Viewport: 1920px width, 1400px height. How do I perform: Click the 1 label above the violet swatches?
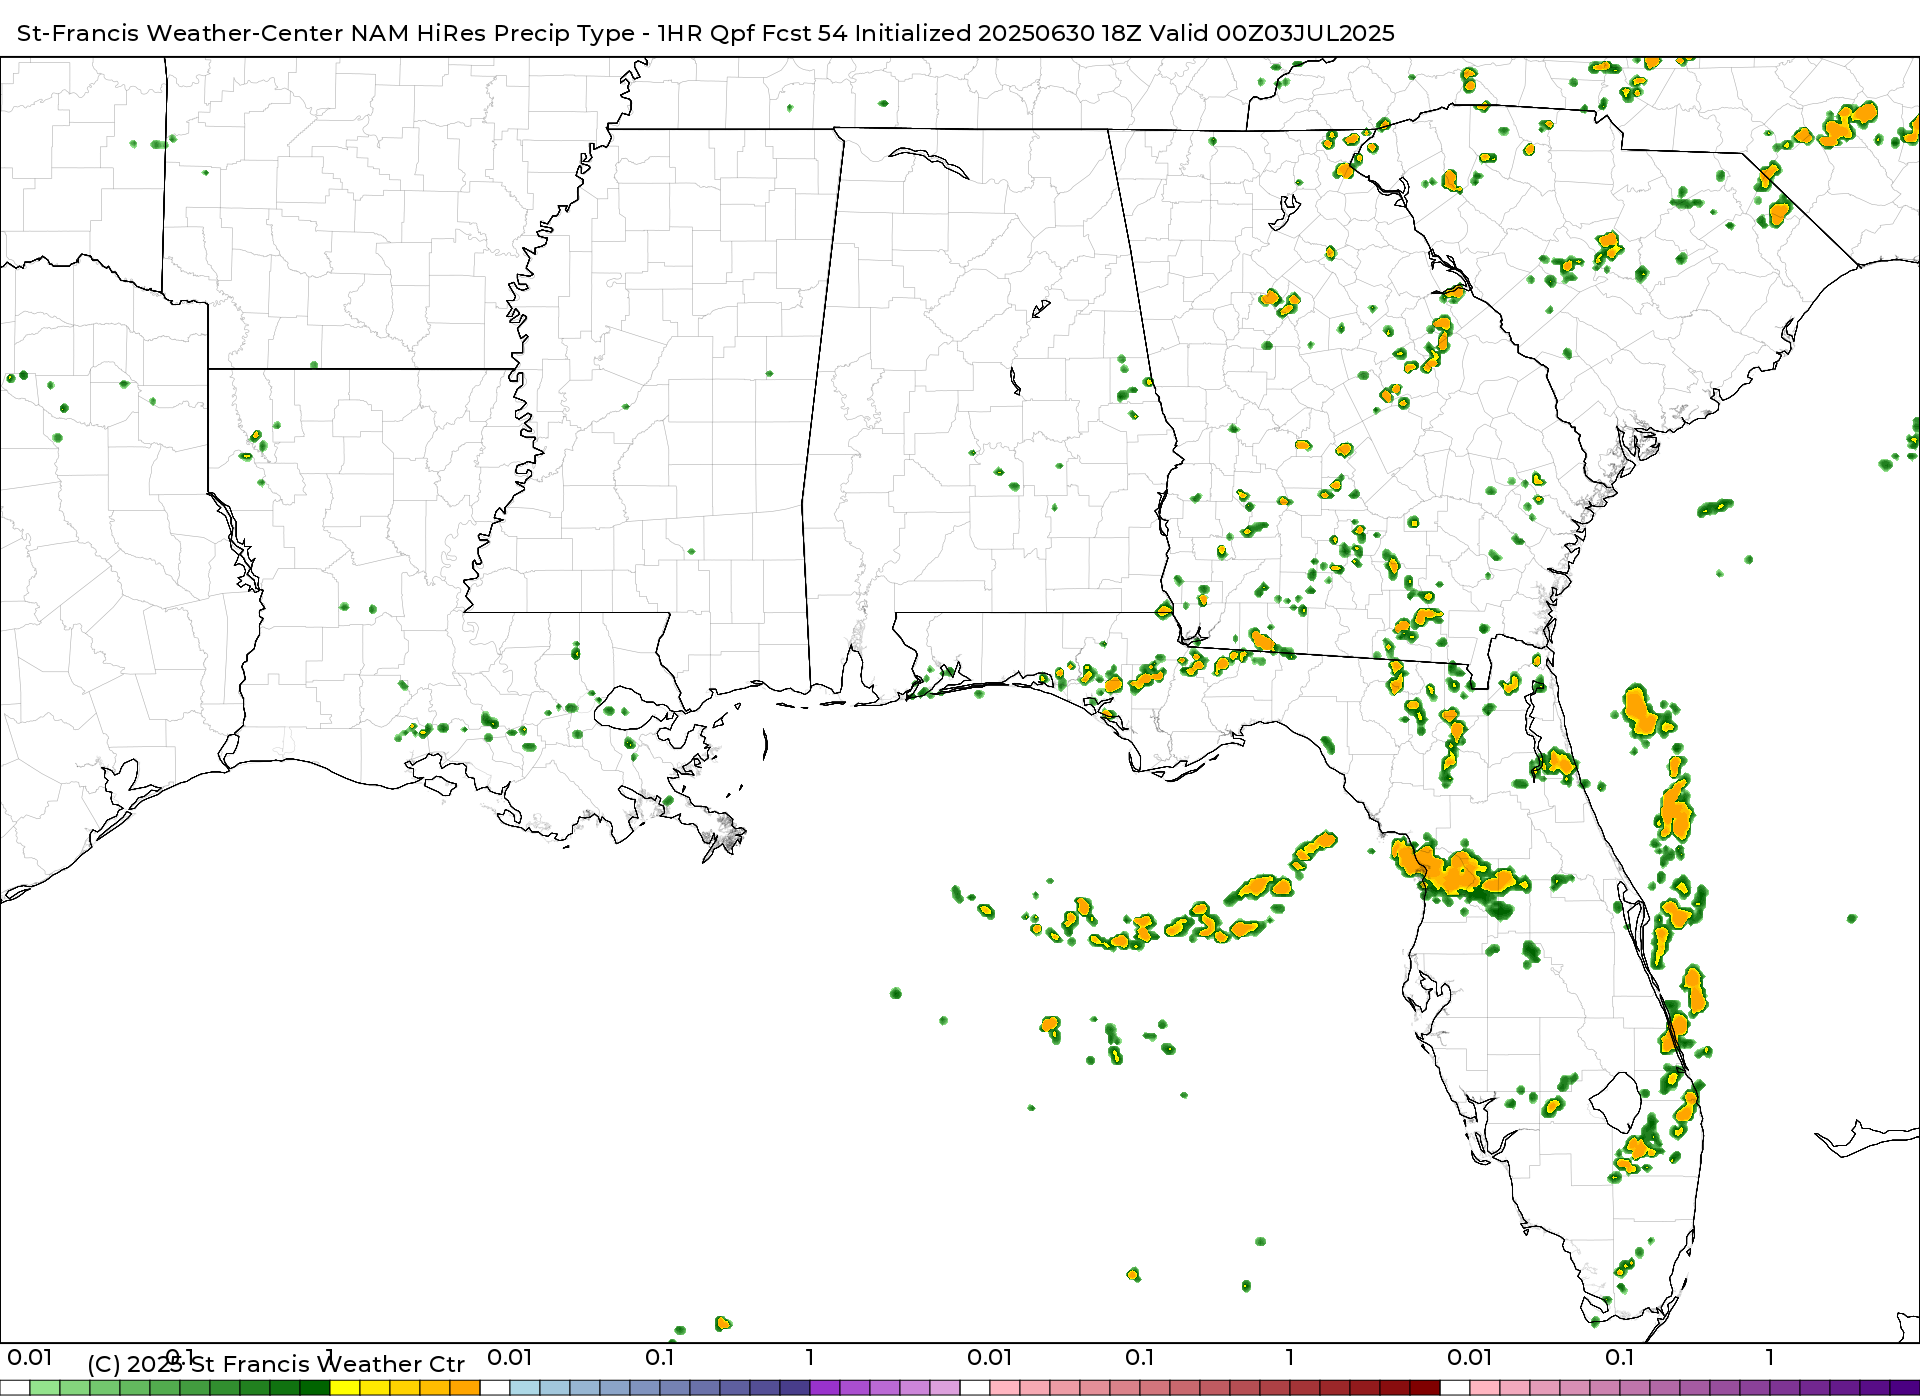(x=810, y=1357)
